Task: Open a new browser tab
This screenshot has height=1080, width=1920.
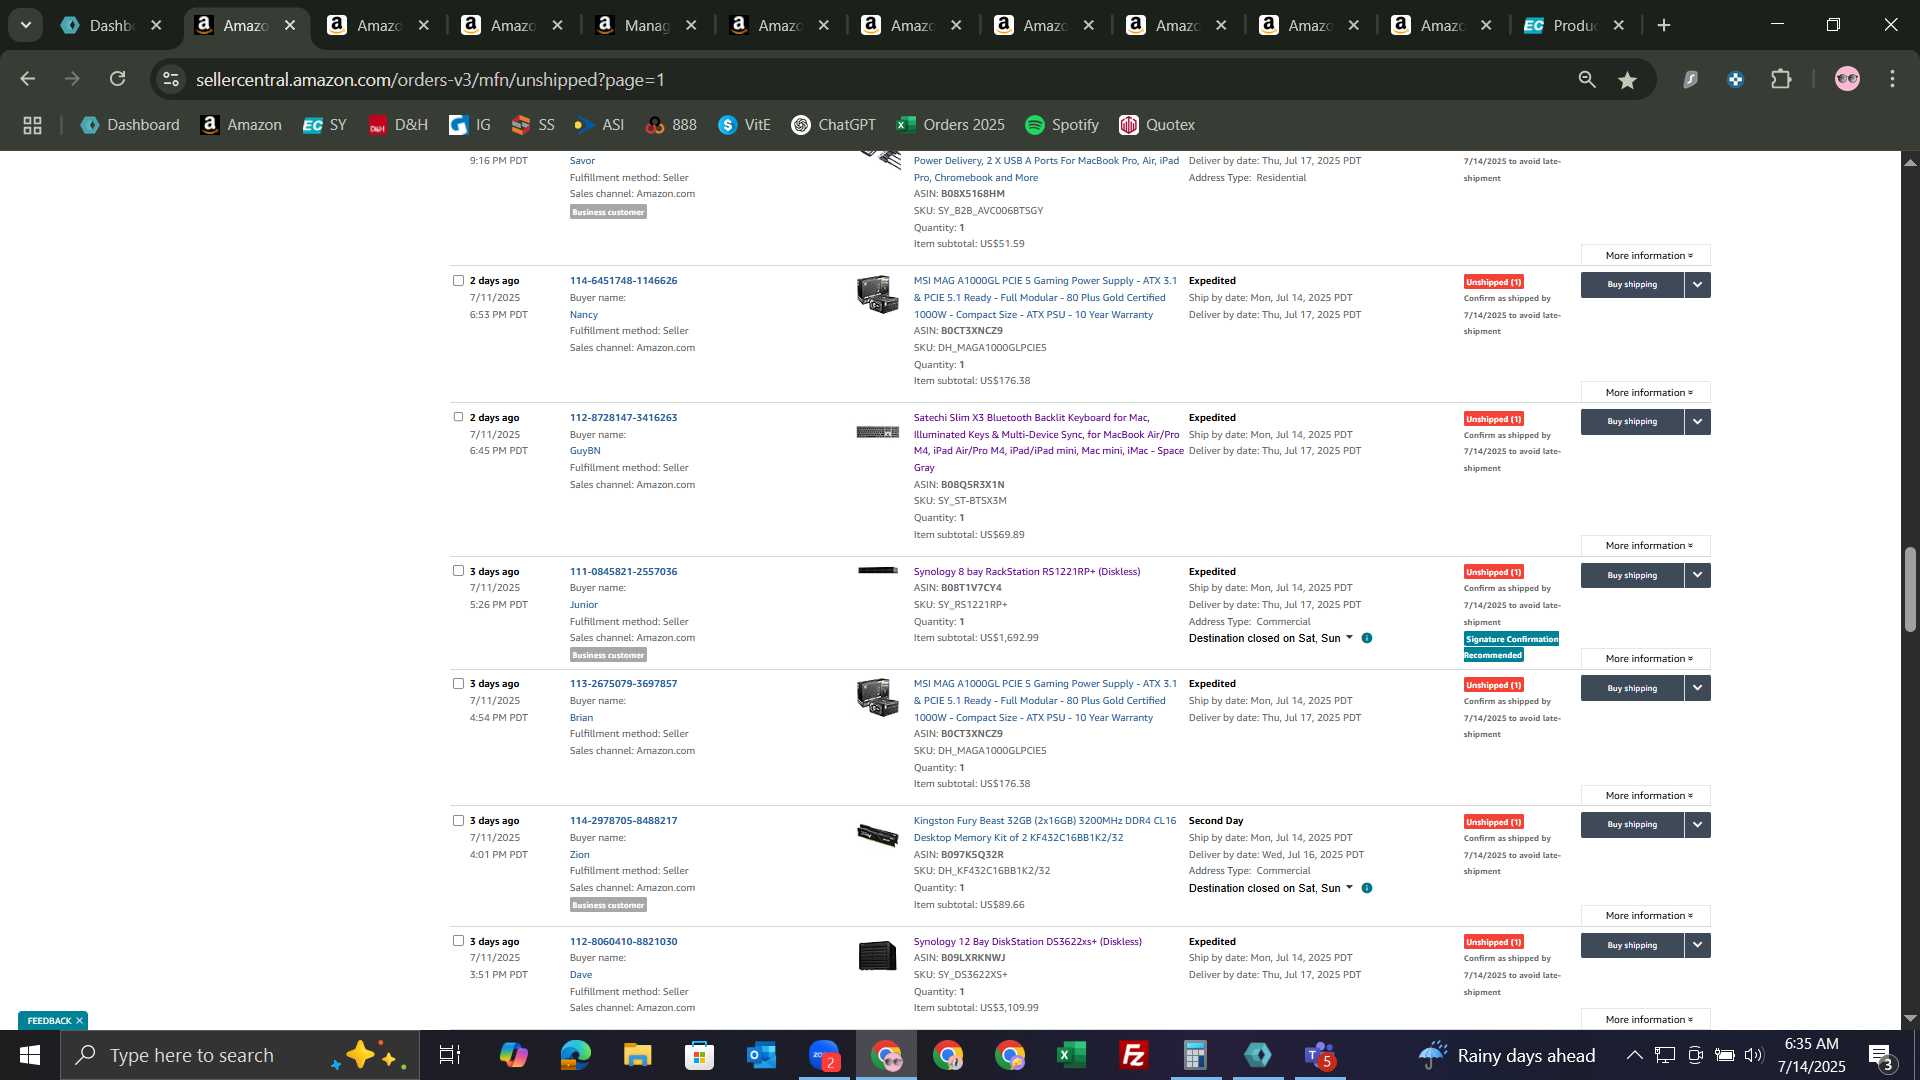Action: (1664, 26)
